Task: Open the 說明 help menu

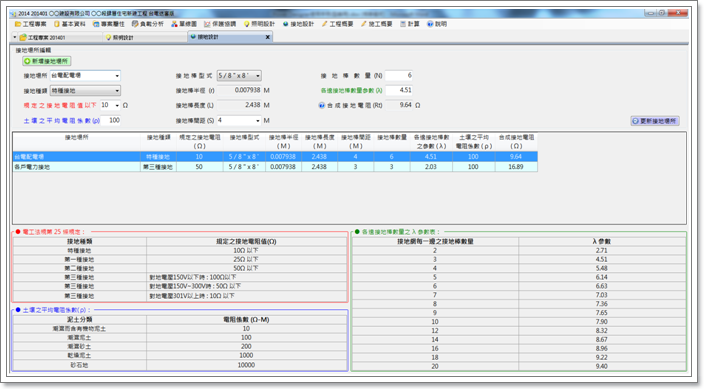Action: pos(437,24)
